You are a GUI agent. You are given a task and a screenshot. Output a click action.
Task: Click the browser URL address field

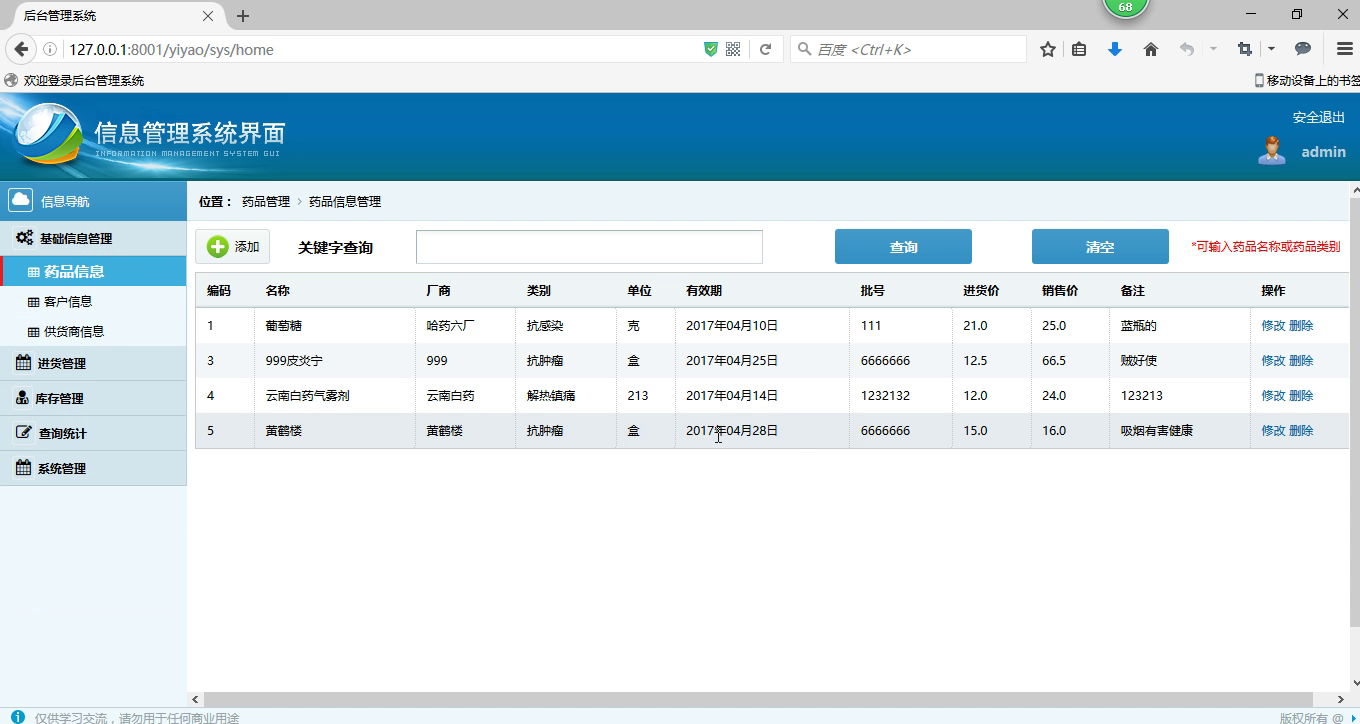click(380, 49)
